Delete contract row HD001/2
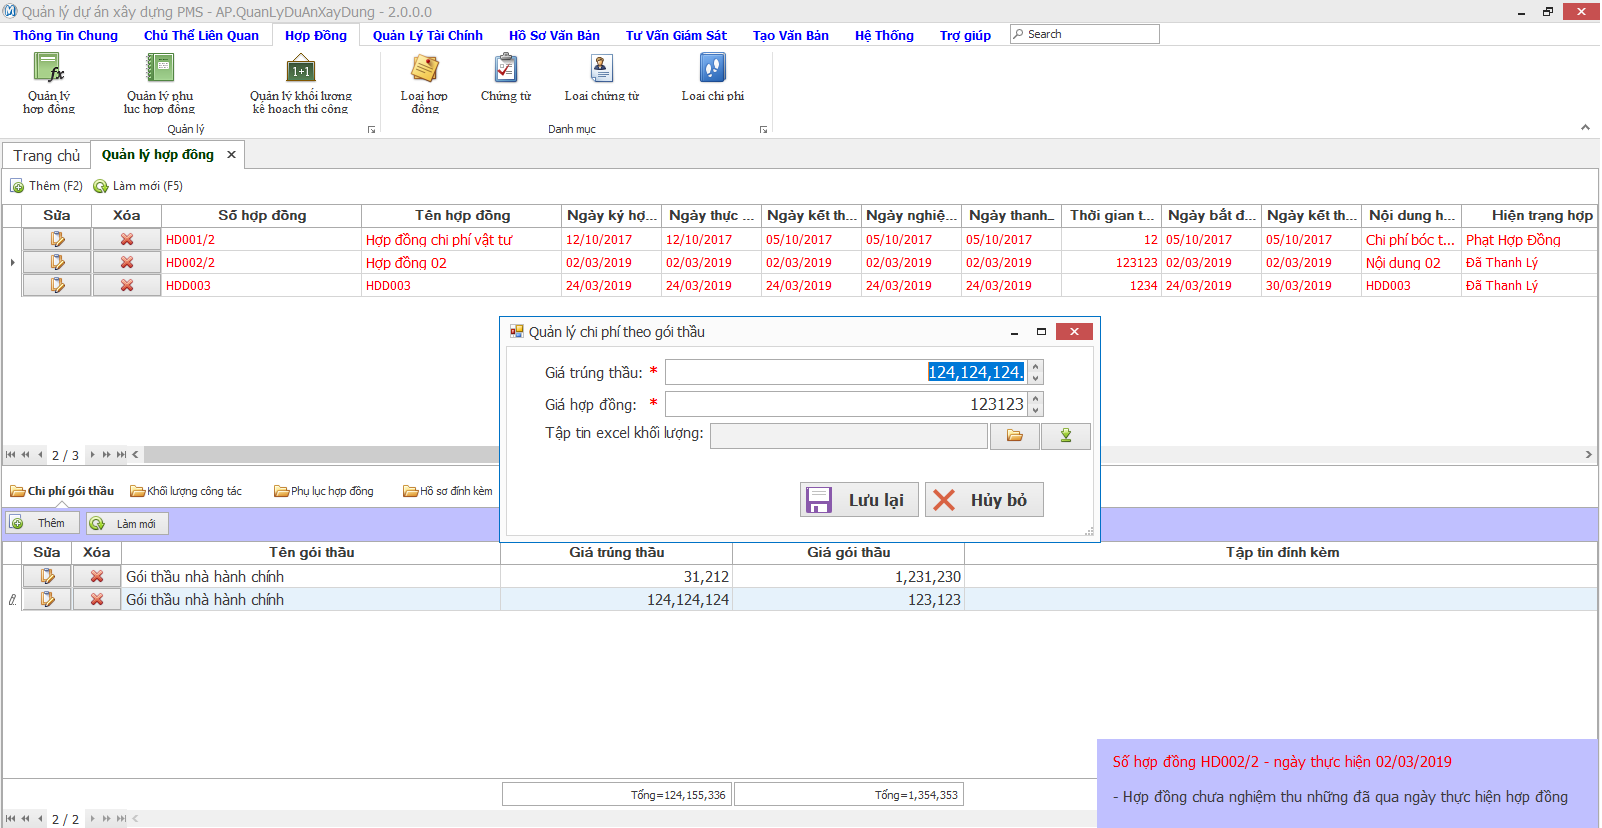 [x=127, y=240]
